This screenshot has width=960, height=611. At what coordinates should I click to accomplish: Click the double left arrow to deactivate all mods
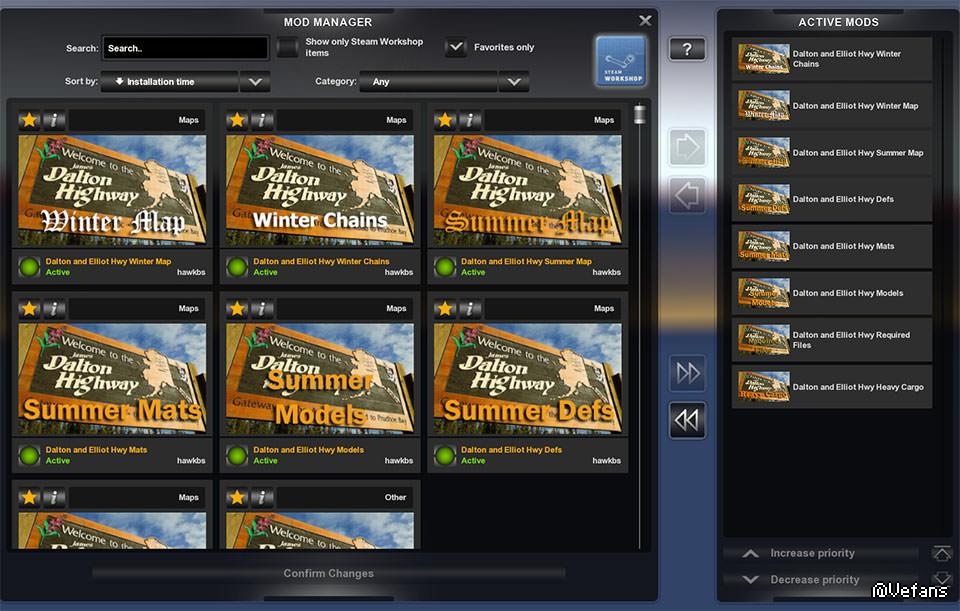pyautogui.click(x=687, y=421)
